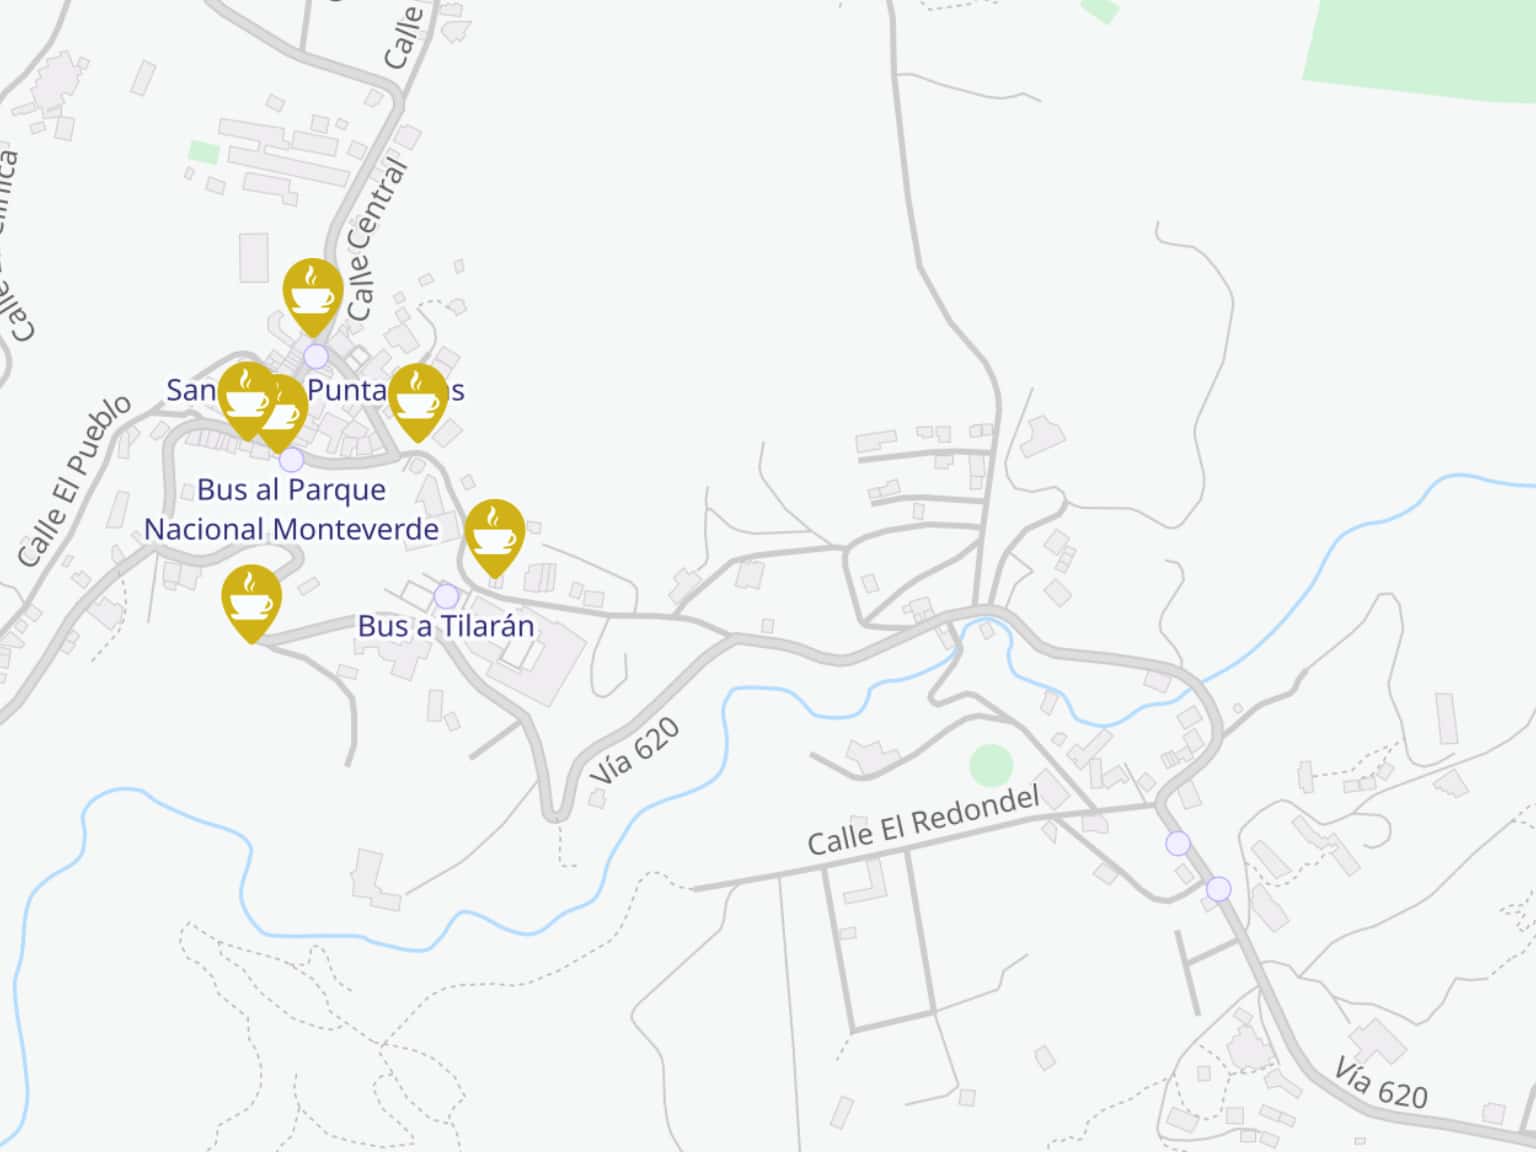
Task: Select the round green park near Calle El Redondel
Action: (x=991, y=765)
